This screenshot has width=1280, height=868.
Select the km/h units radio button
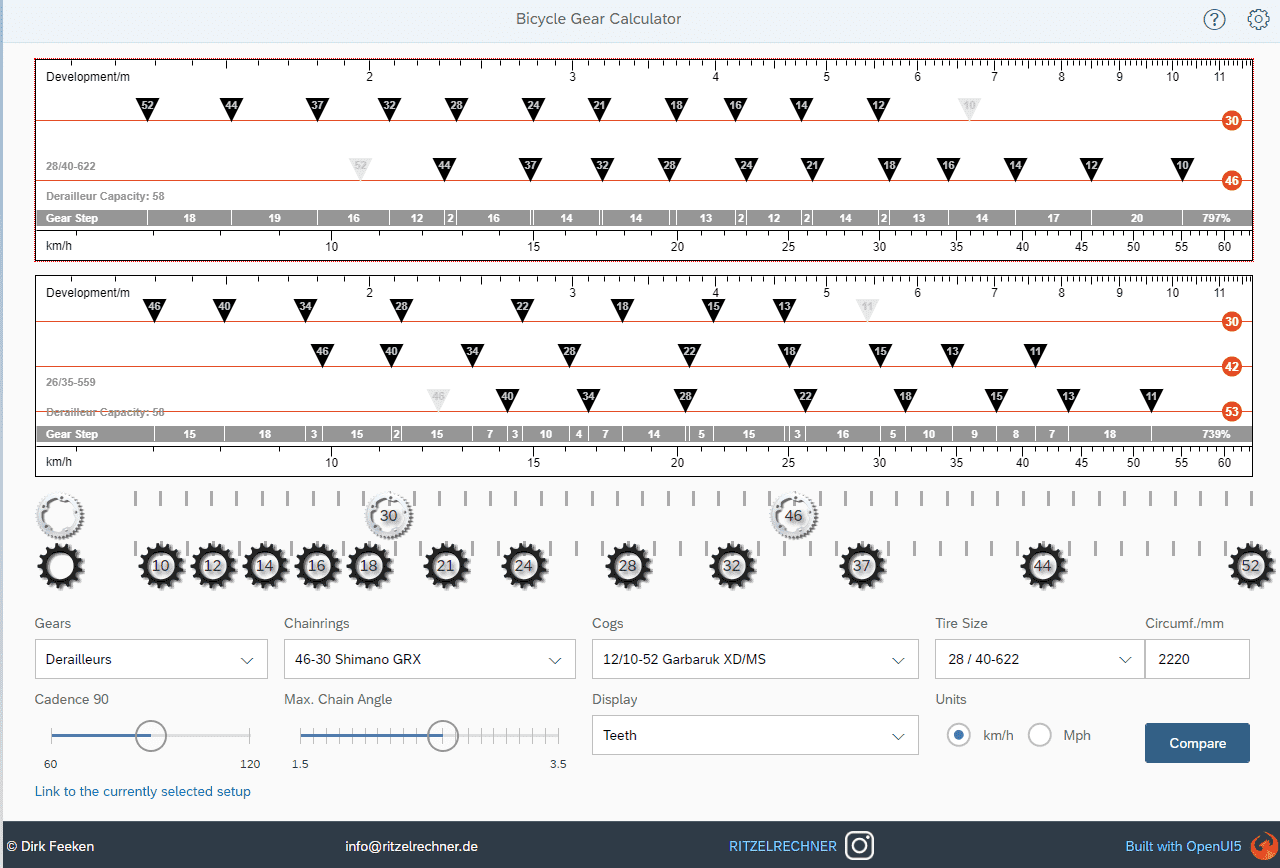pyautogui.click(x=958, y=735)
